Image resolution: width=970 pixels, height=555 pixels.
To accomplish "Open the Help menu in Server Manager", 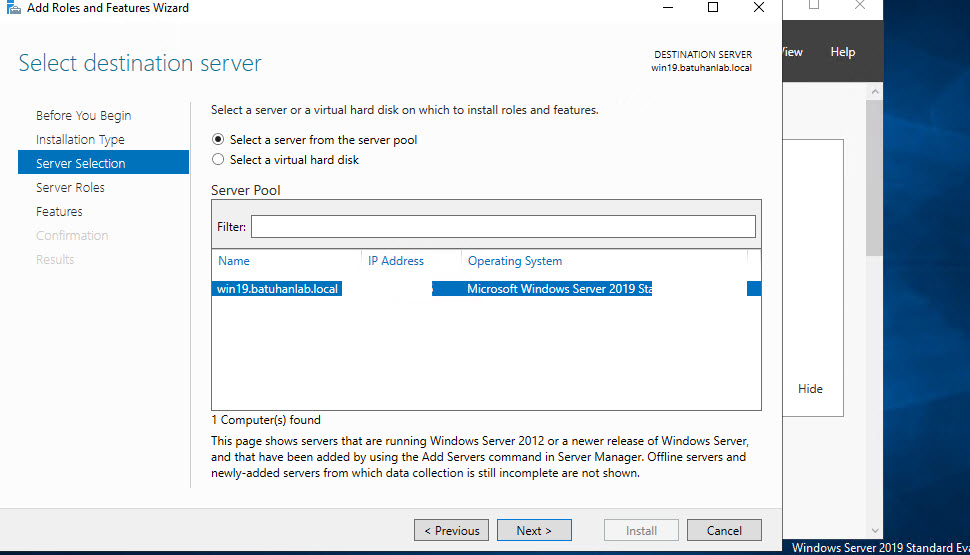I will click(842, 52).
